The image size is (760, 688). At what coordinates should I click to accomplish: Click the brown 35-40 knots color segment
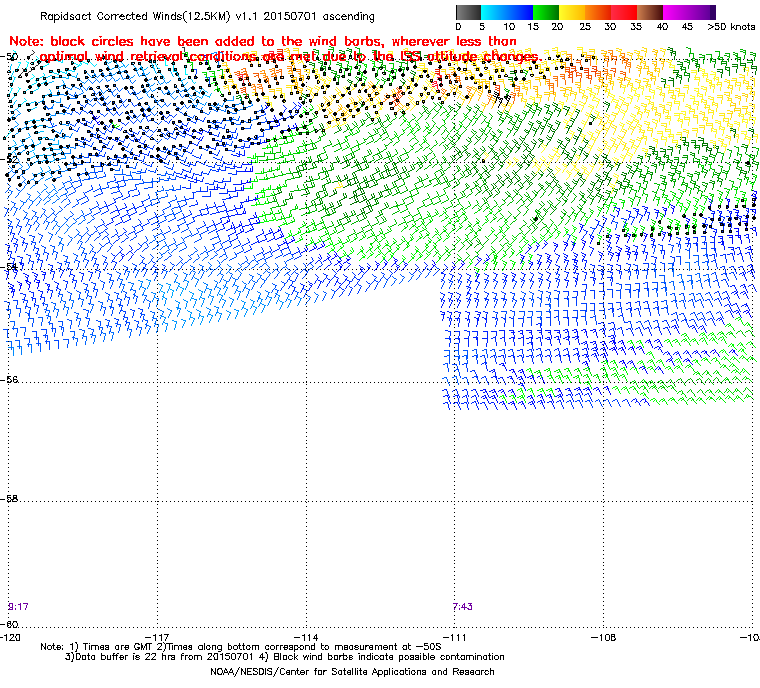(x=650, y=12)
